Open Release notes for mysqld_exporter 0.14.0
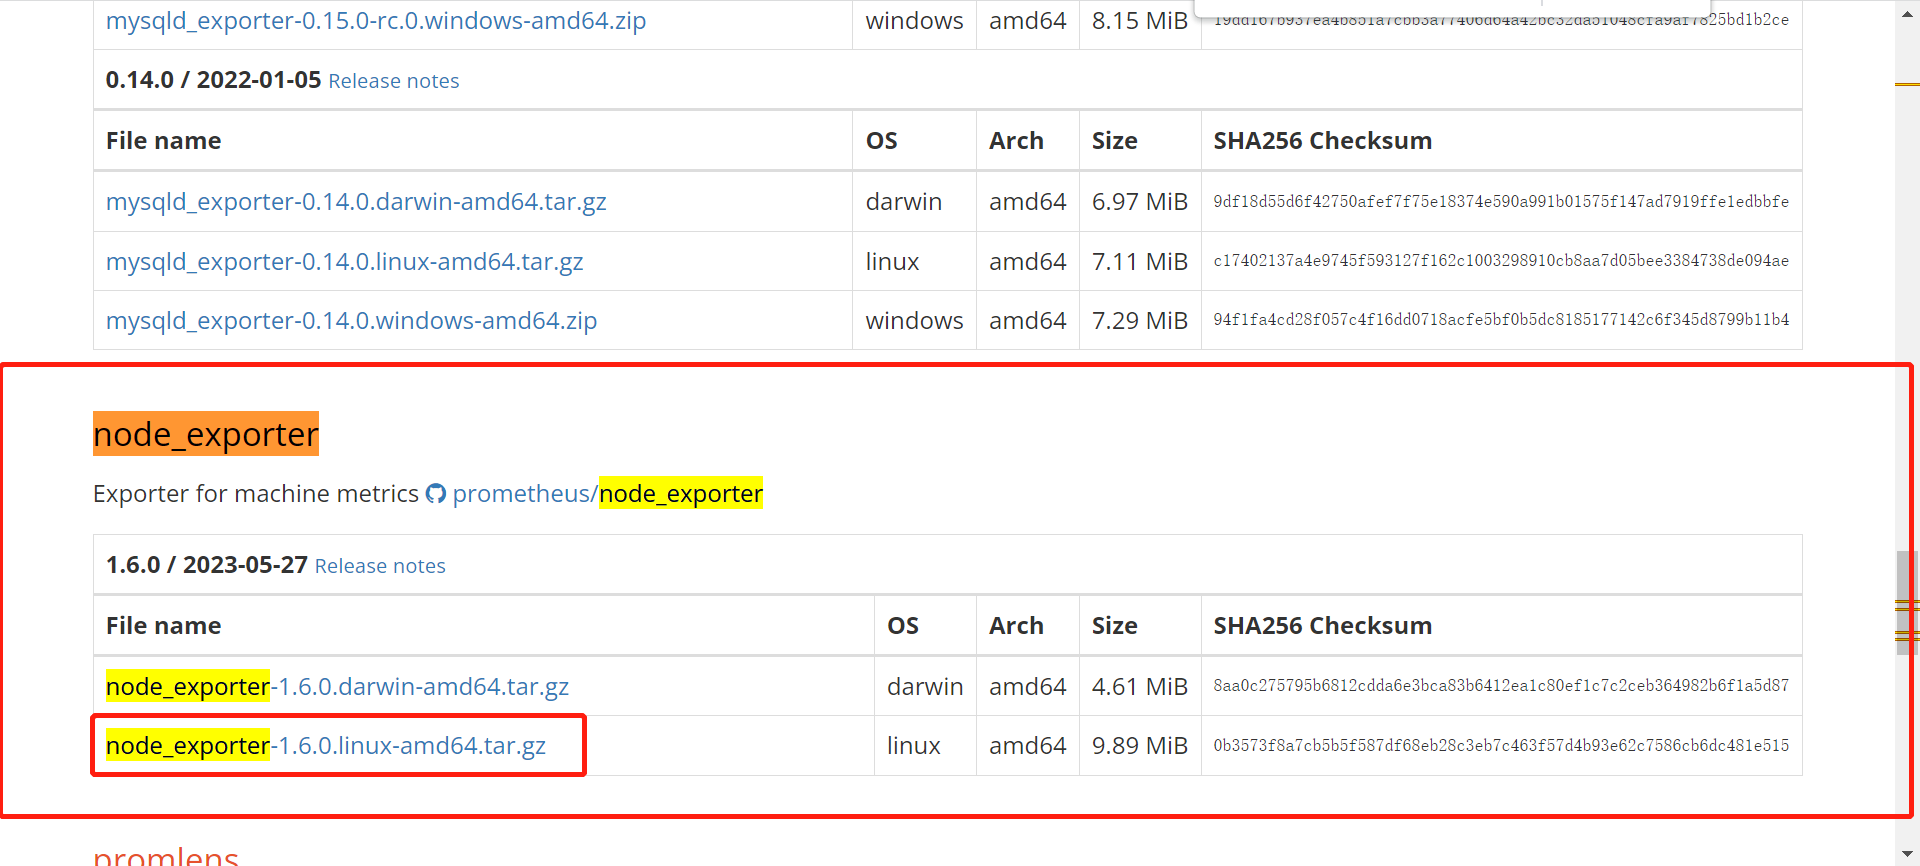 coord(394,81)
